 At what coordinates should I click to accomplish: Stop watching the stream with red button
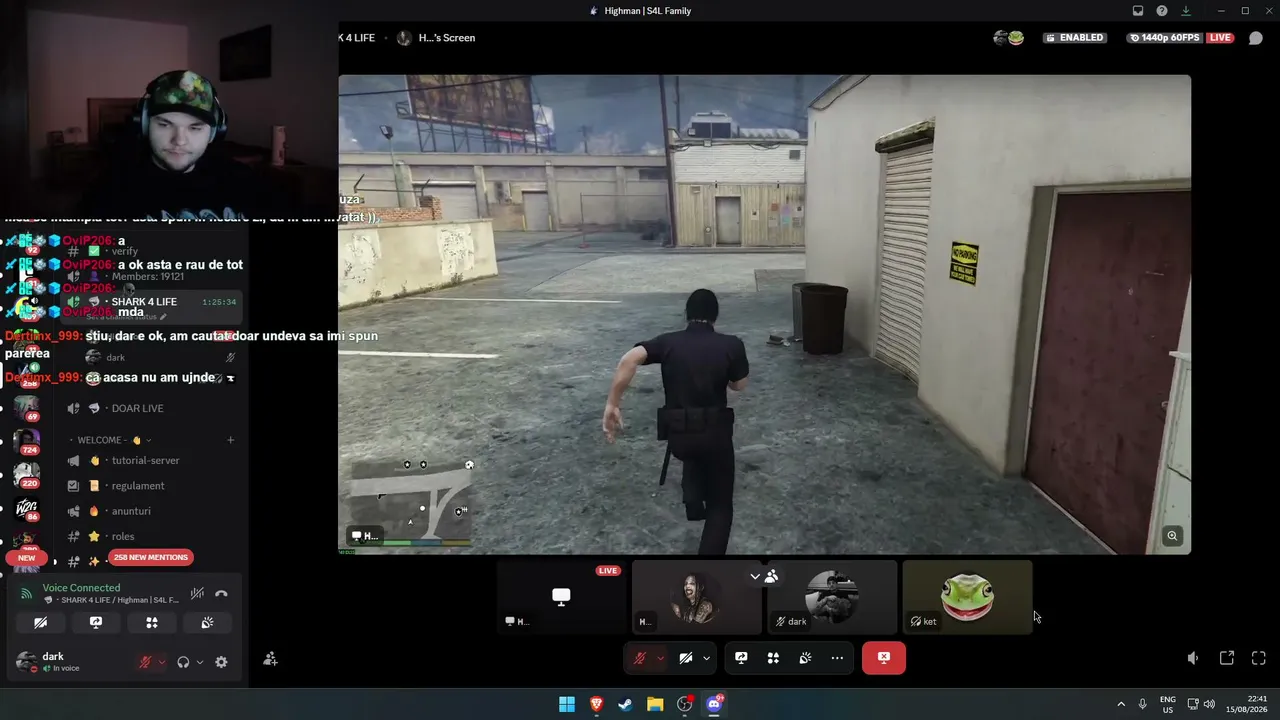[884, 658]
